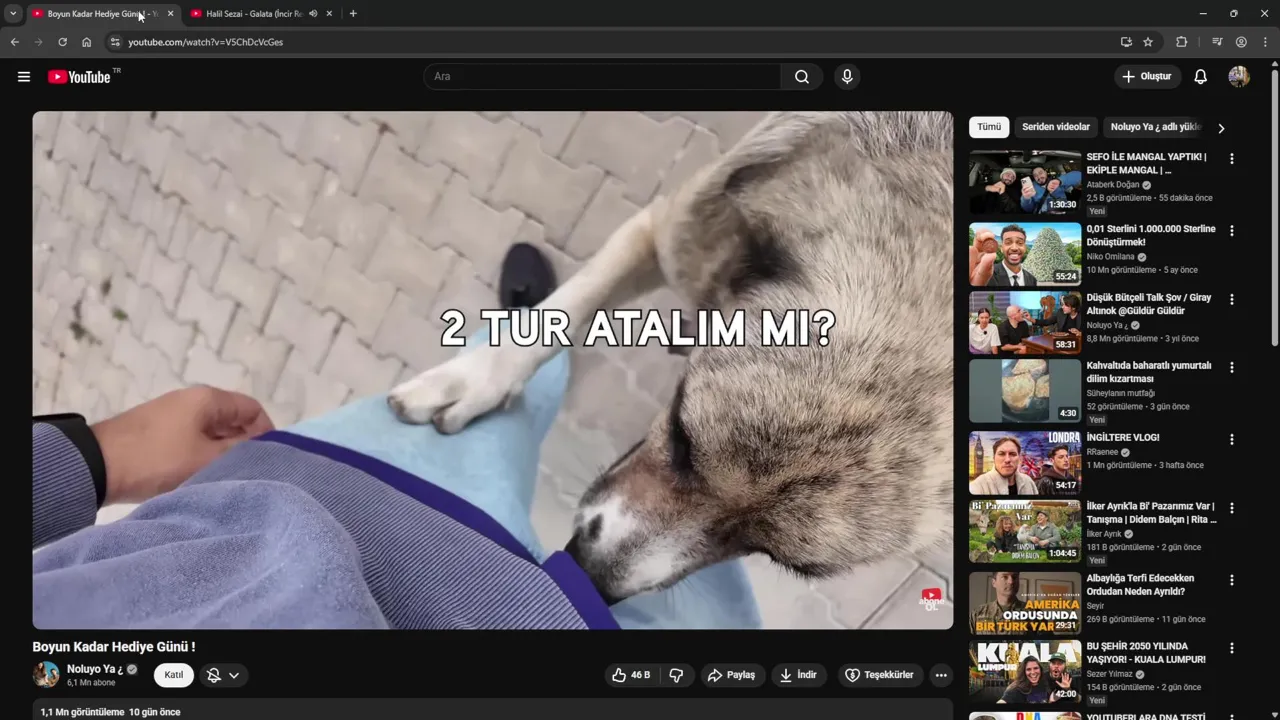Open notification preferences bell dropdown
This screenshot has height=720, width=1280.
tap(223, 675)
